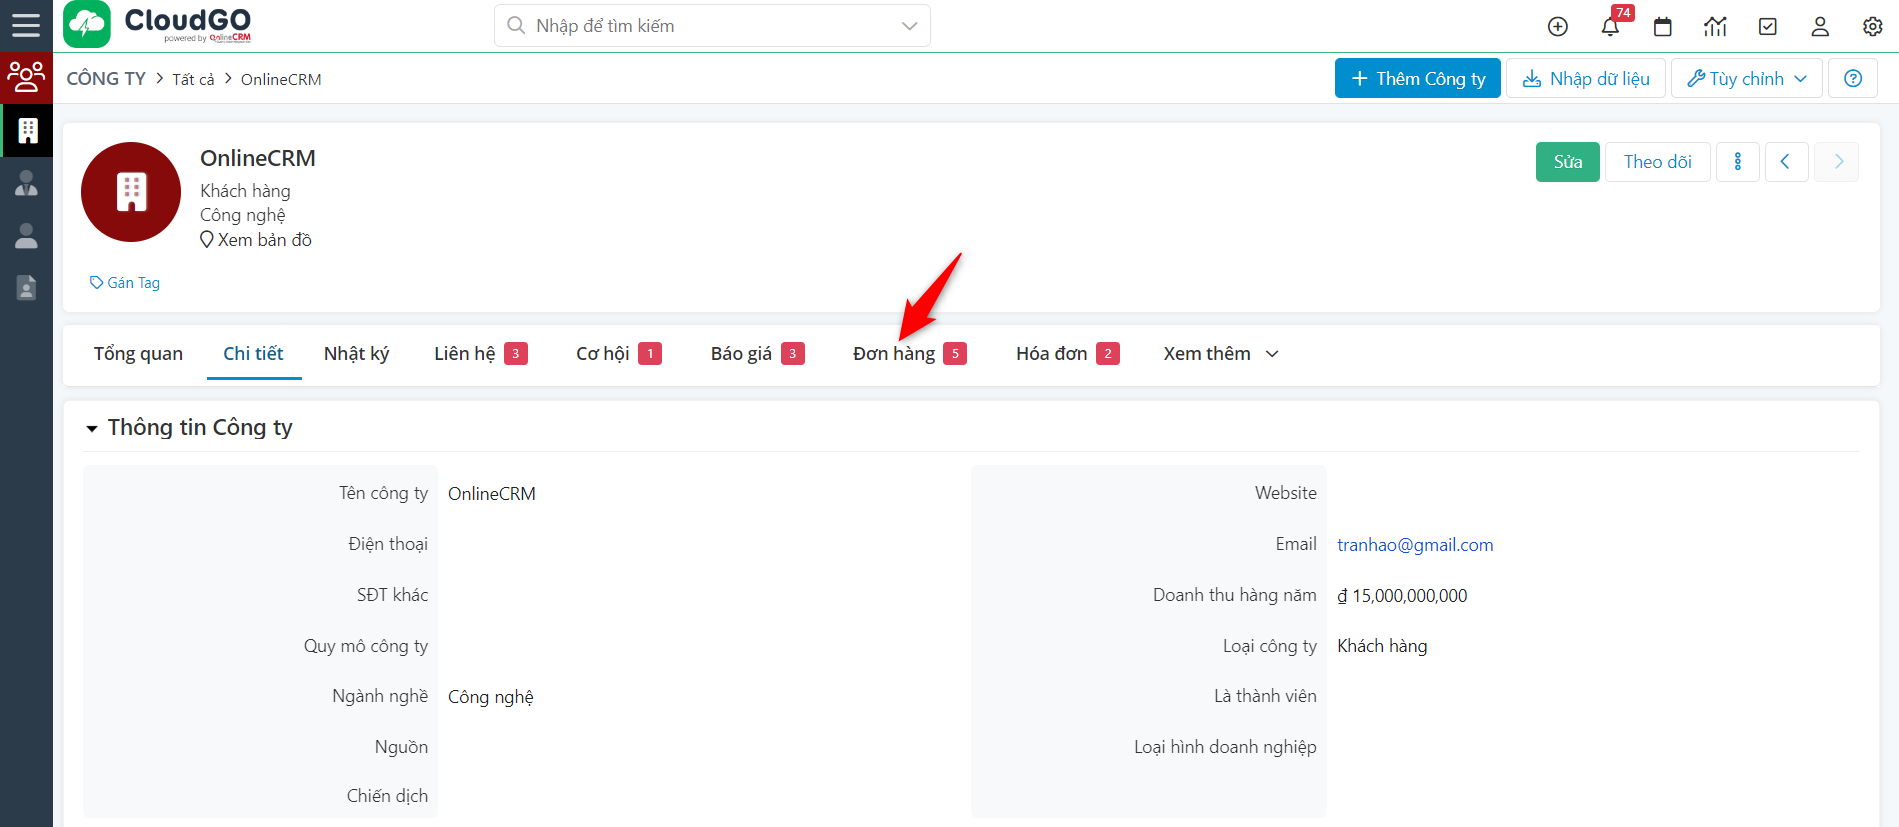Screen dimensions: 1899x827
Task: Click the Điện thoại field label
Action: (388, 544)
